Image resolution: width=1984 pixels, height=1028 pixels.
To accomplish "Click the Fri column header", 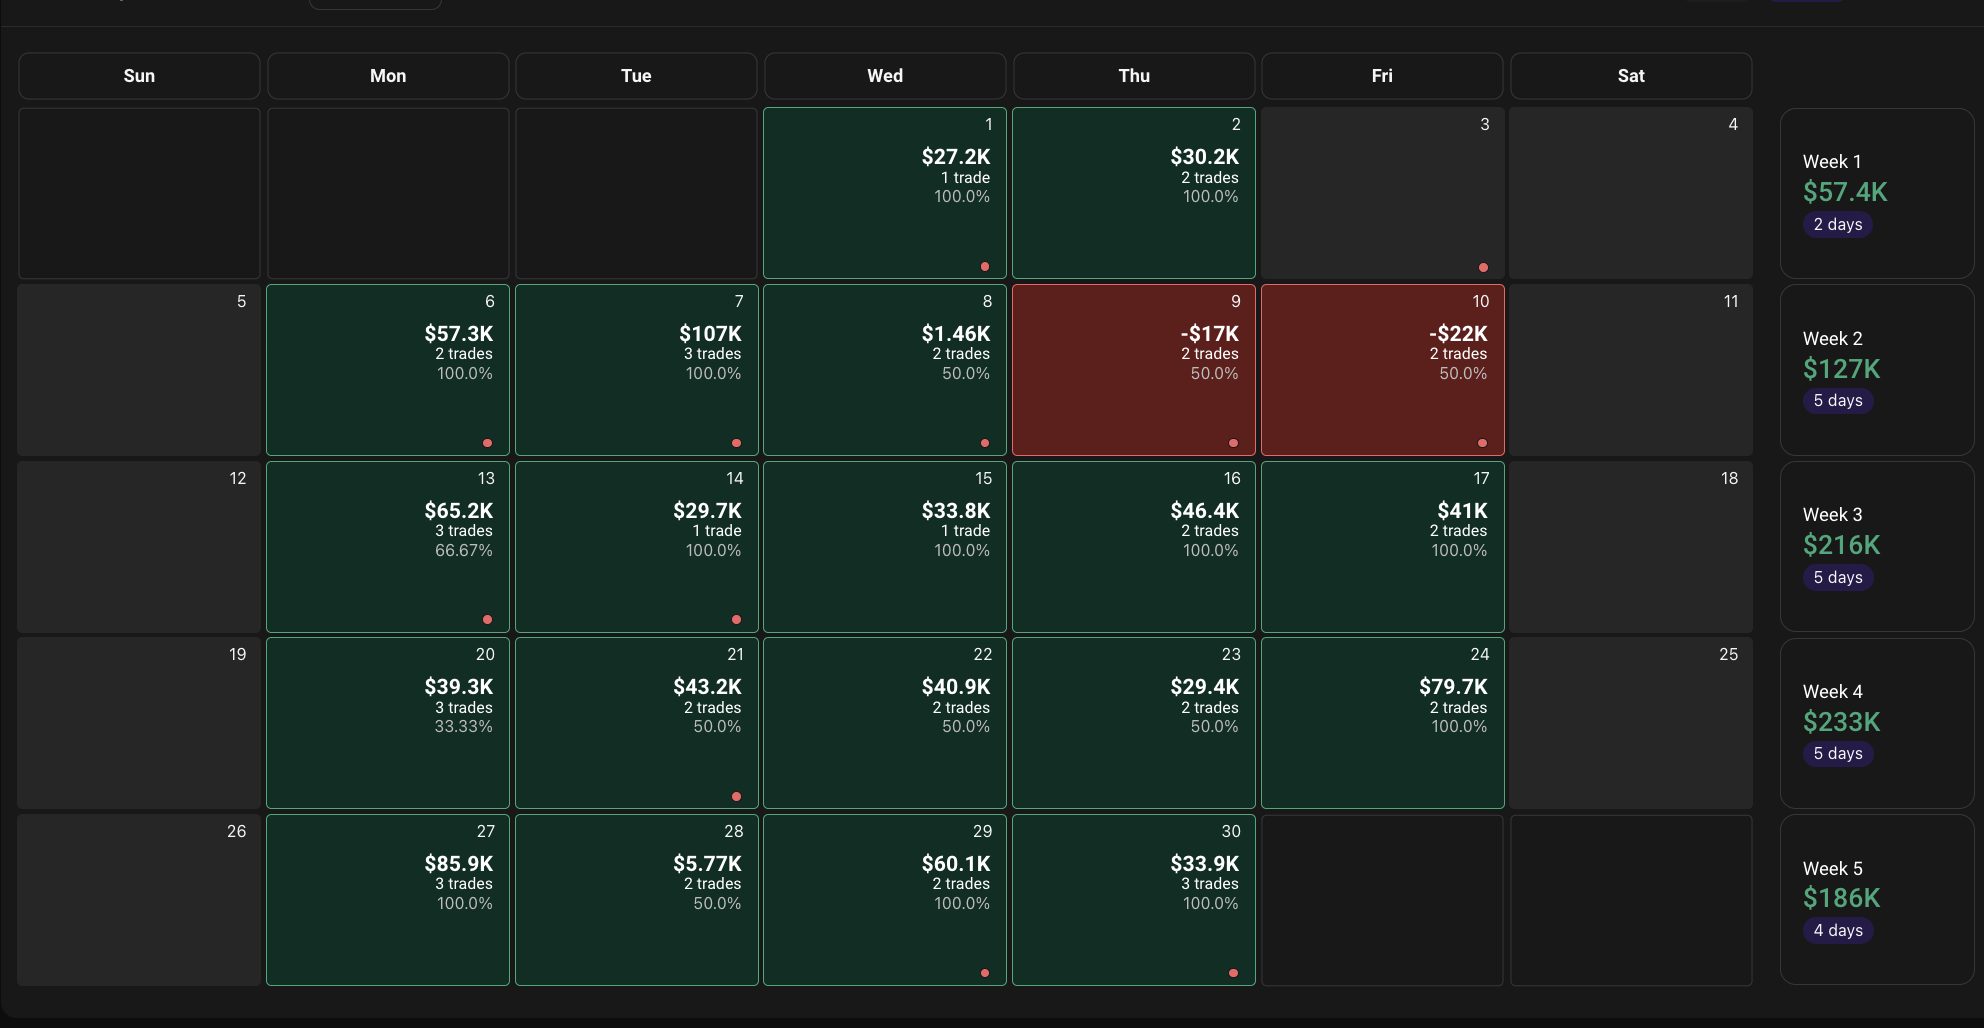I will 1382,76.
